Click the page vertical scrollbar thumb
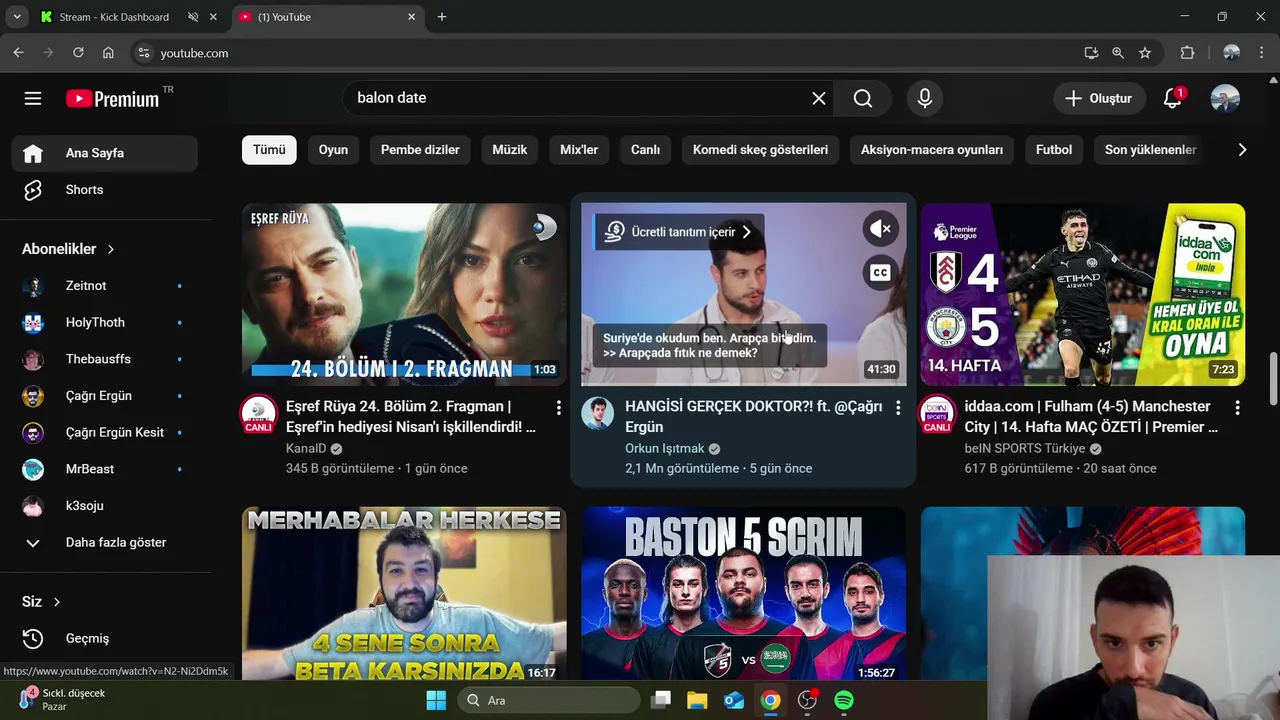 (1273, 379)
